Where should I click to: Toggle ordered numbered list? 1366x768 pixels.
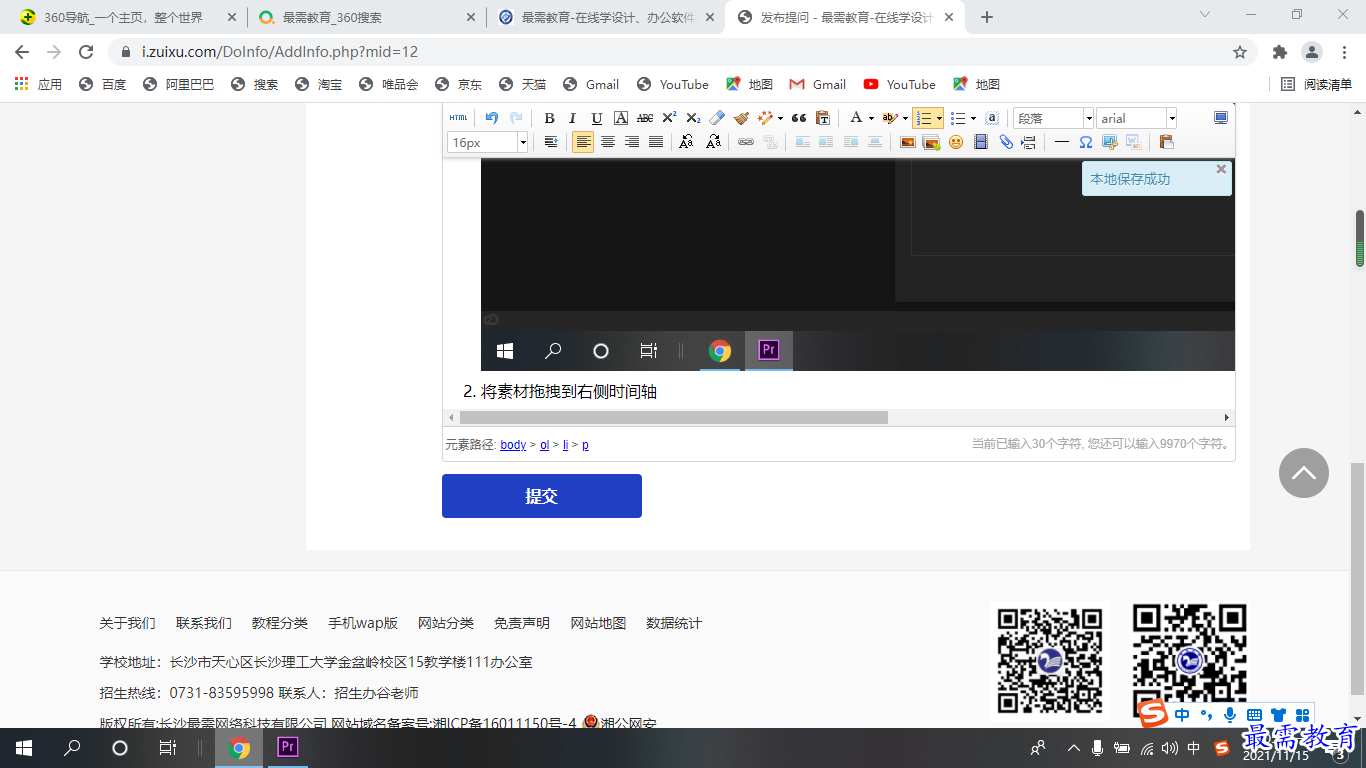pyautogui.click(x=924, y=118)
